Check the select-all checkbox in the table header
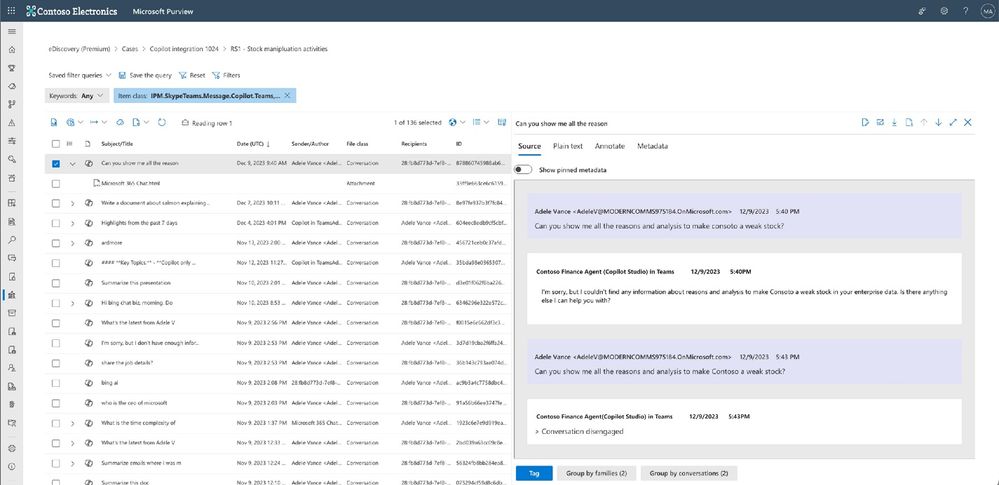Screen dimensions: 999x485 click(56, 144)
